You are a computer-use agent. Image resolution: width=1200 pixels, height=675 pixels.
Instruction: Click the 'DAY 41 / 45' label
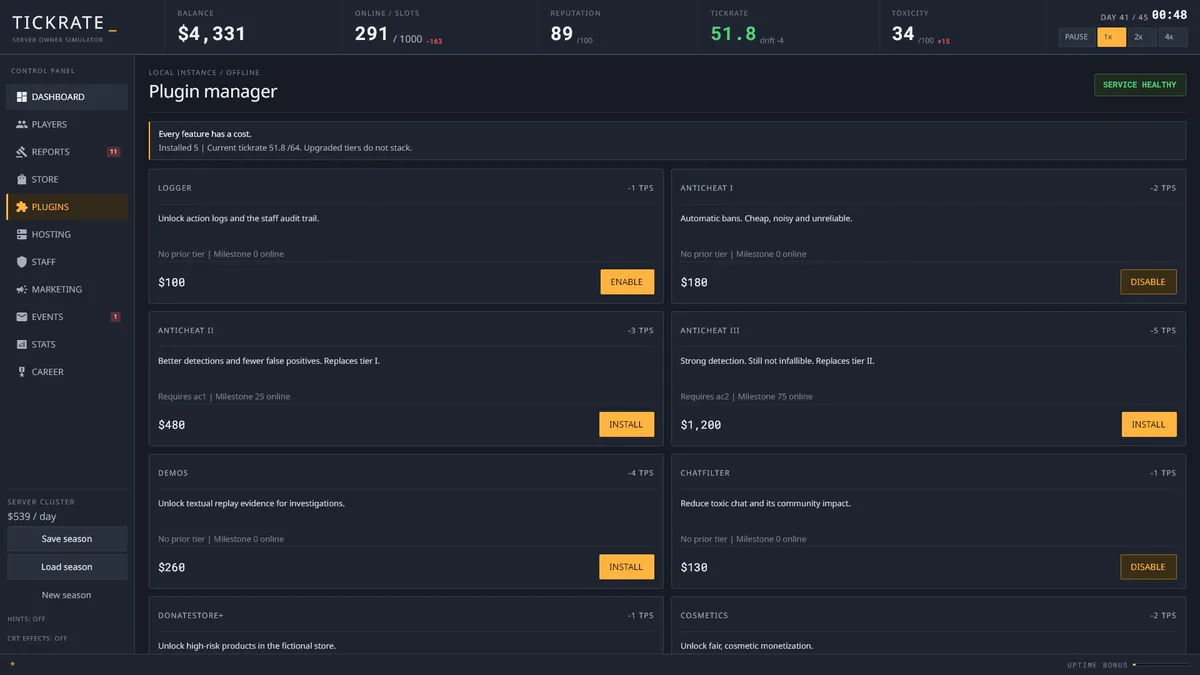click(1124, 17)
